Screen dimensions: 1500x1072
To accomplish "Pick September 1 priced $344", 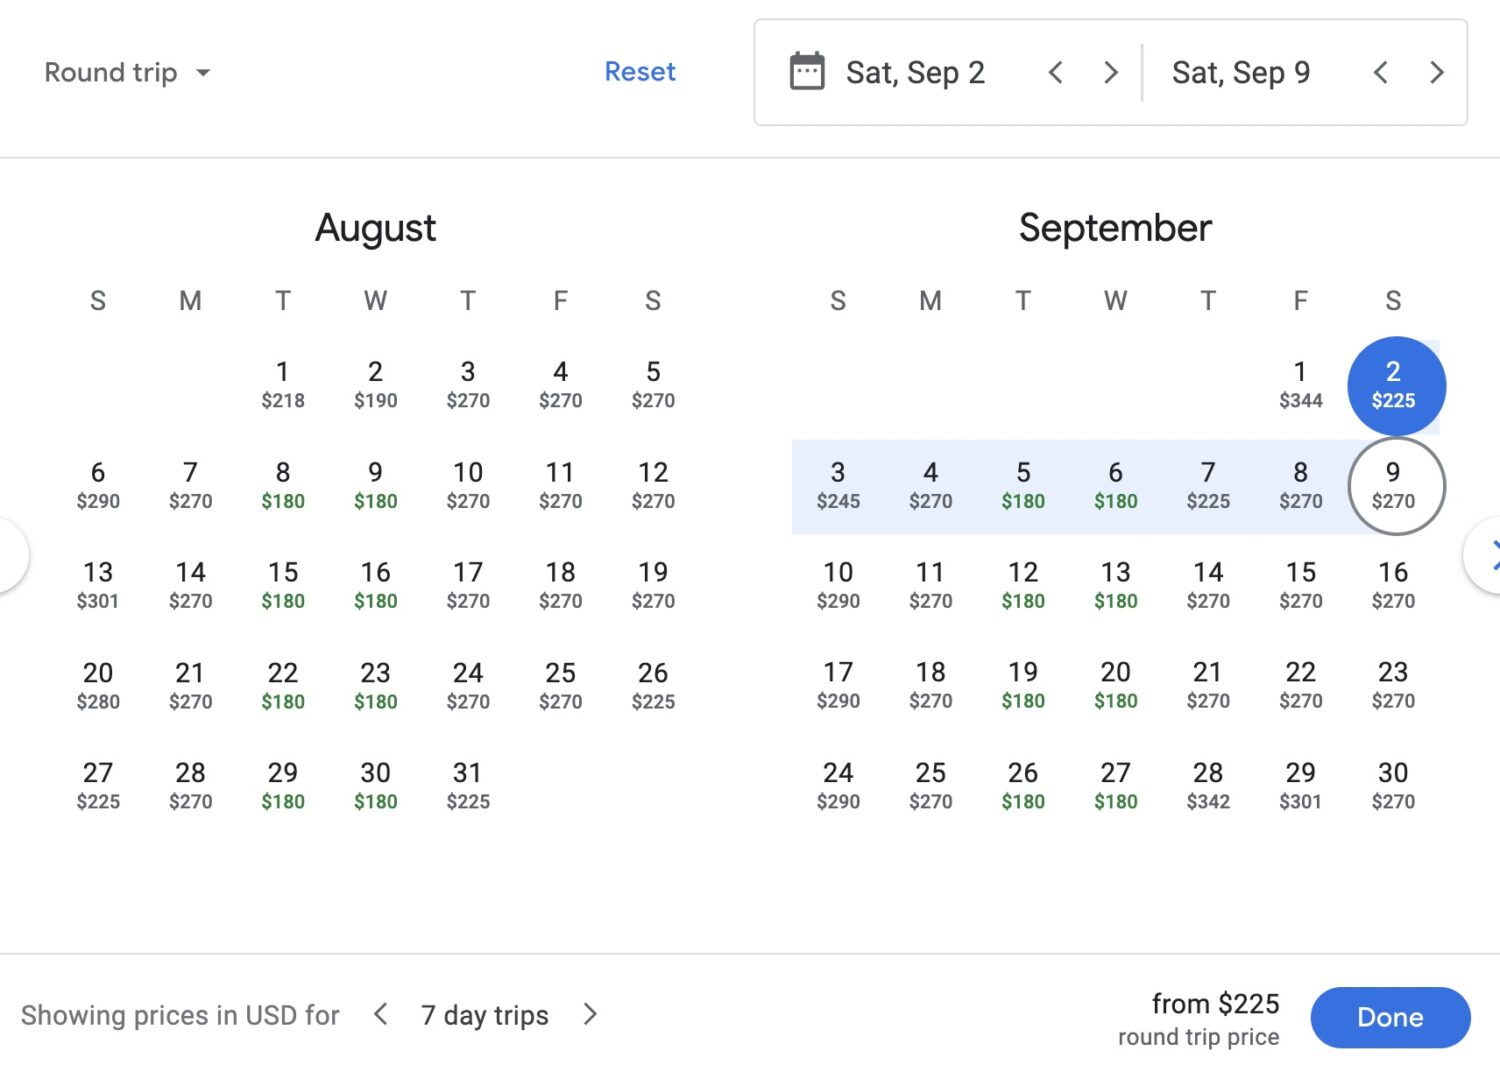I will pos(1300,385).
